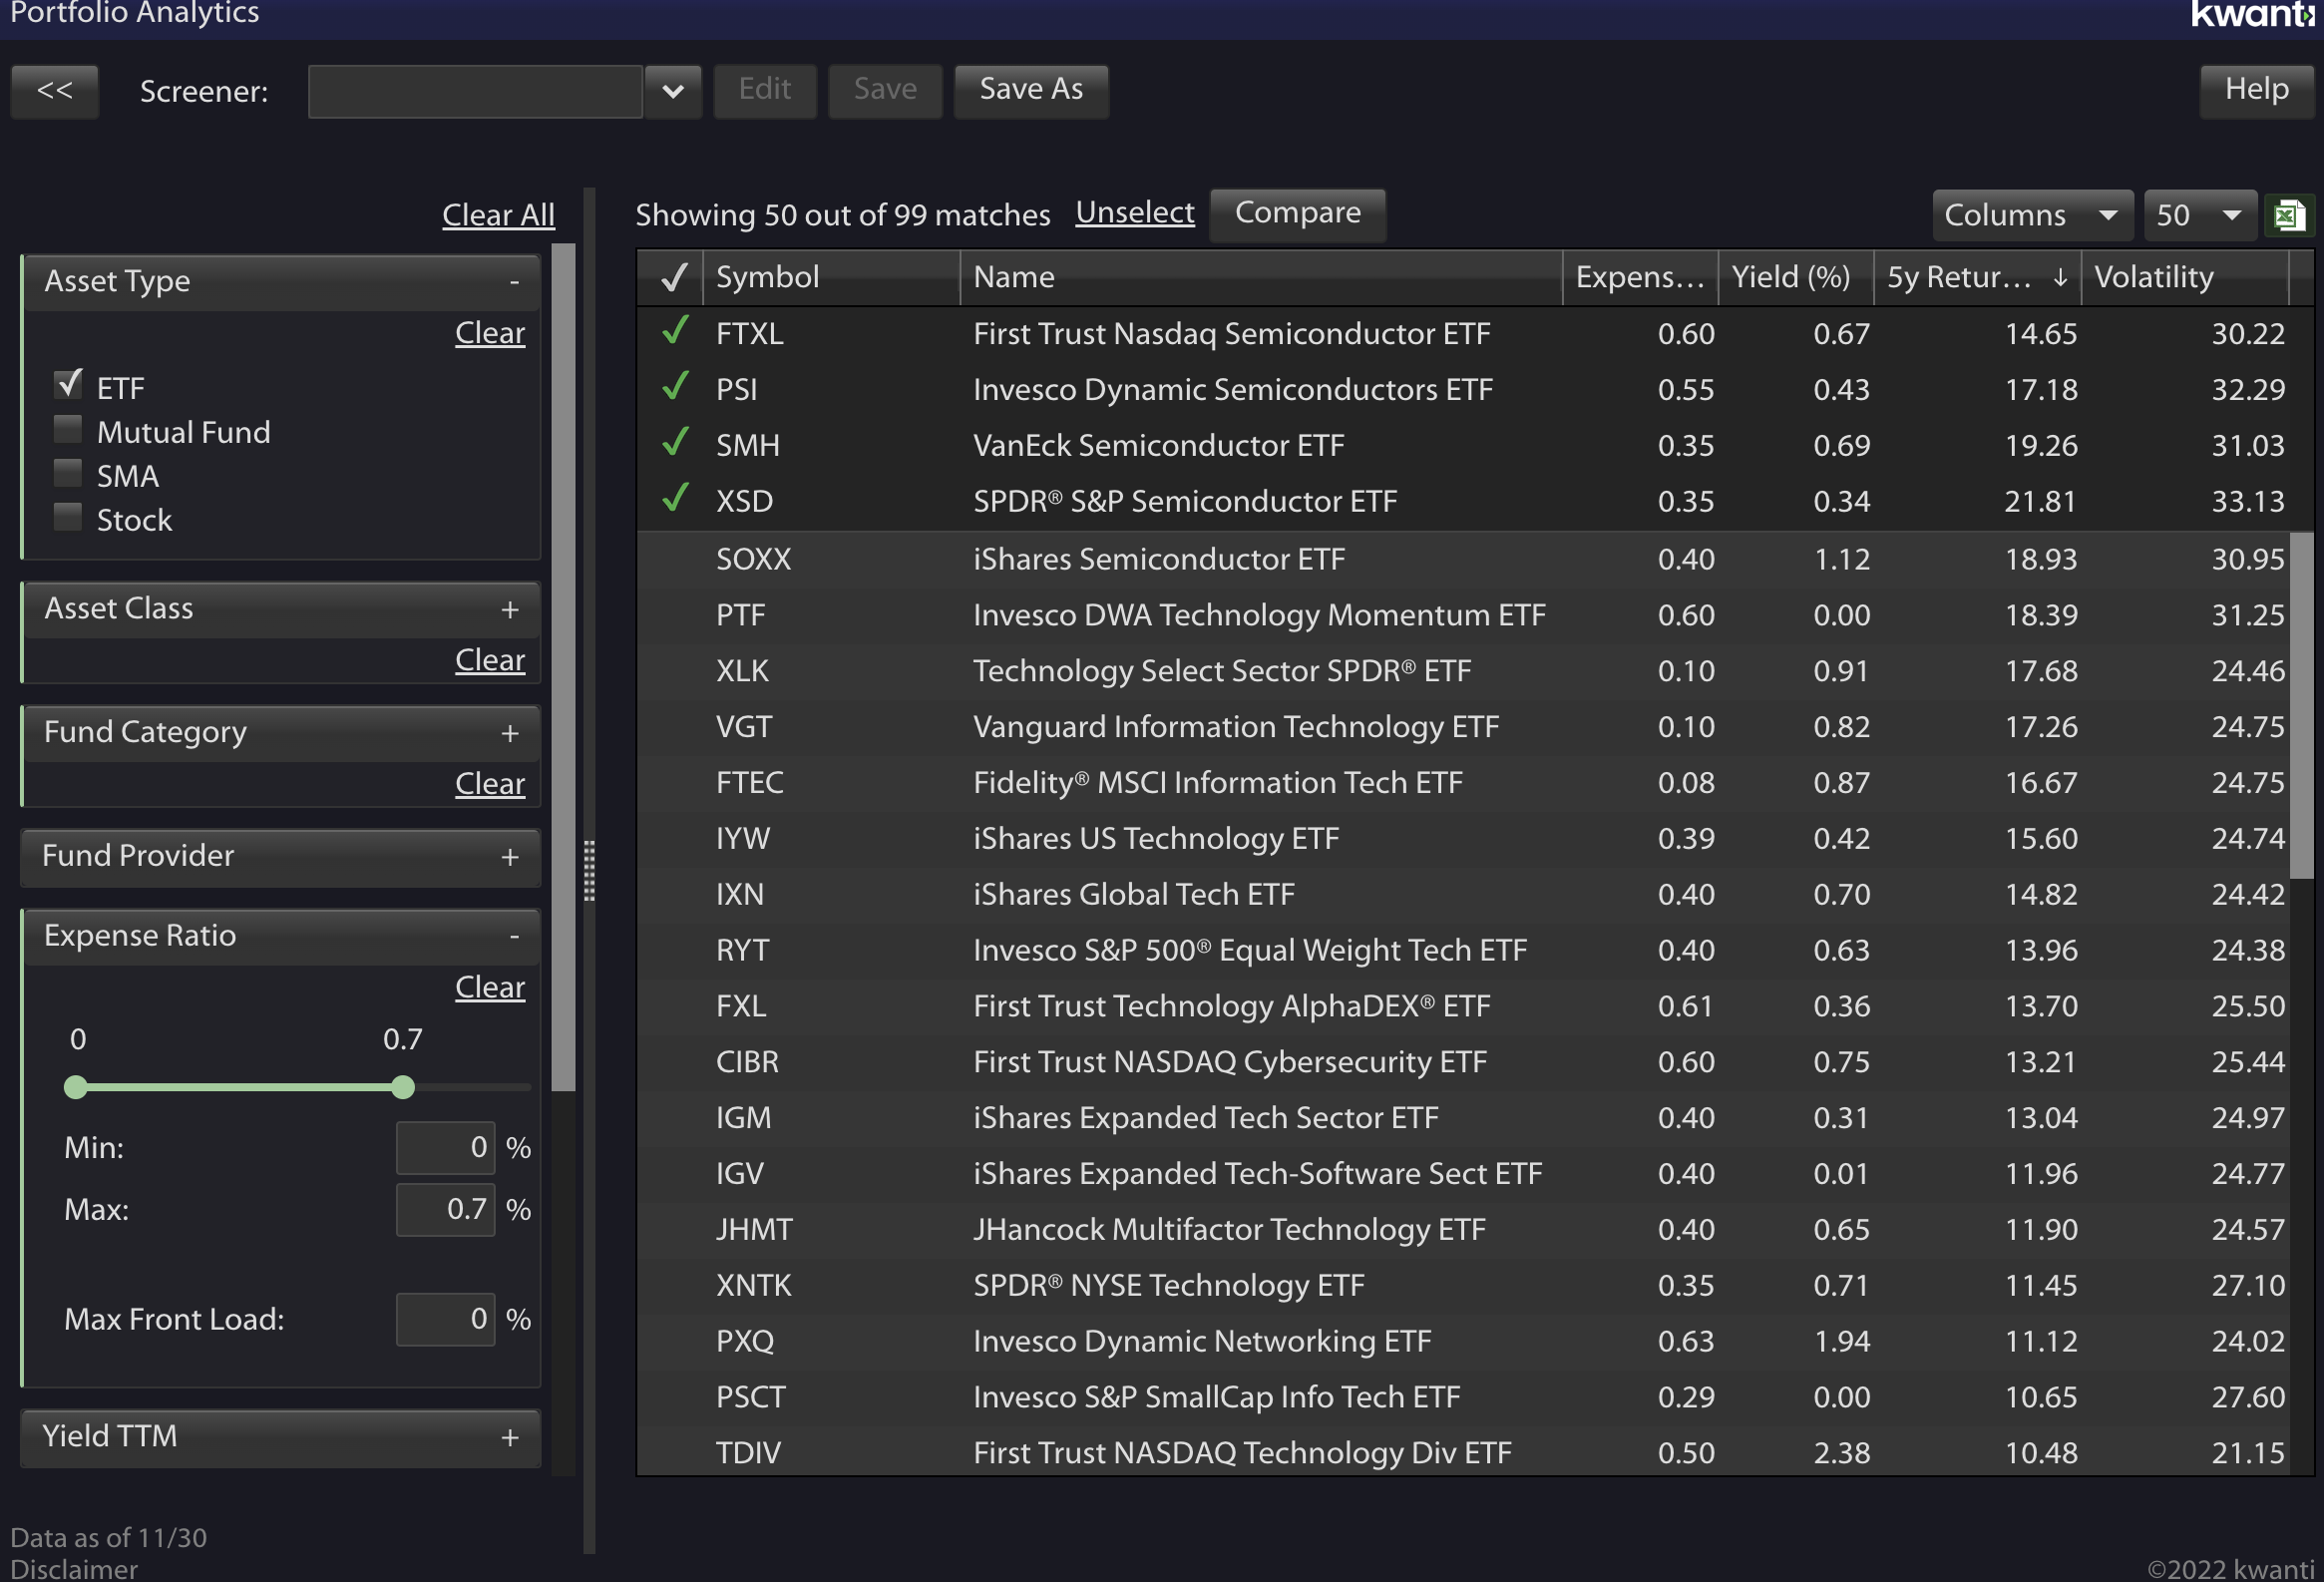Screen dimensions: 2324x1582
Task: Expand the Asset Class filter section
Action: 509,609
